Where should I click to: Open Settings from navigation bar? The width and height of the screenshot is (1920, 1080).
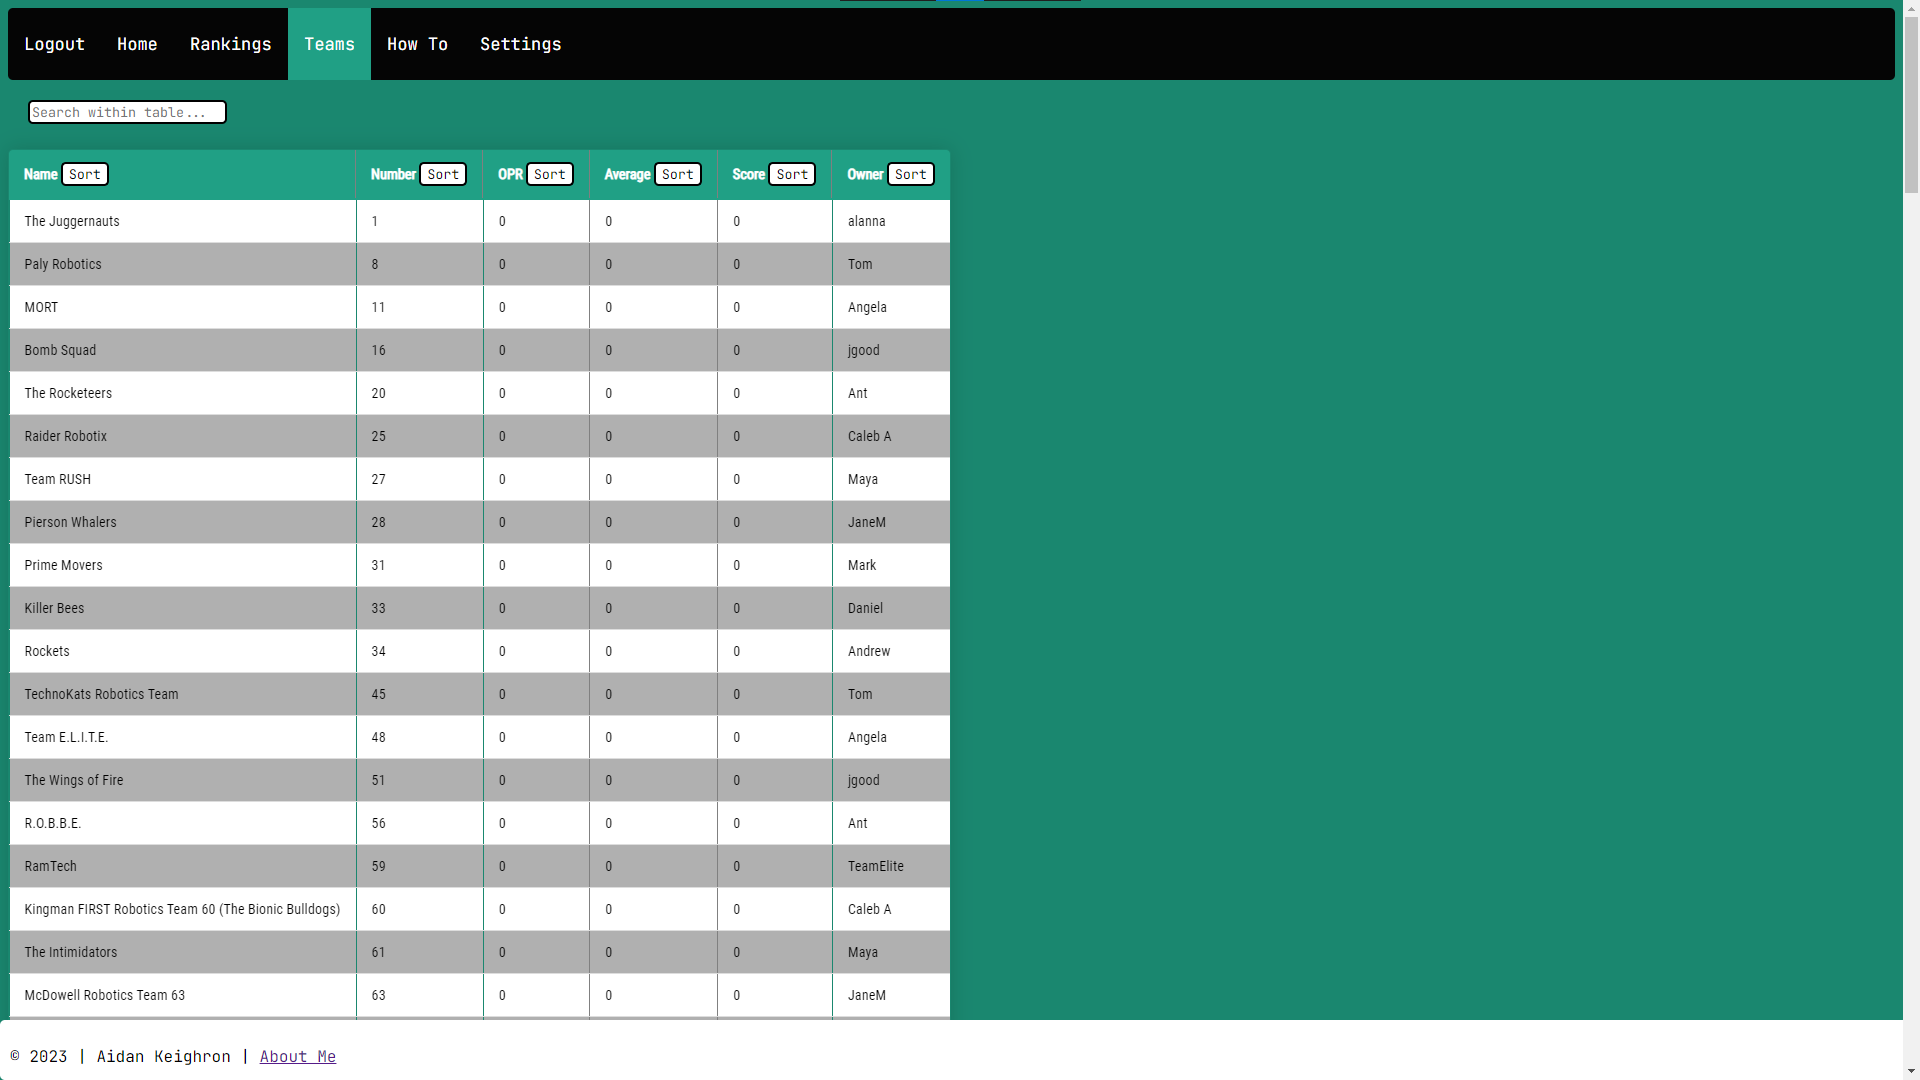pyautogui.click(x=521, y=44)
